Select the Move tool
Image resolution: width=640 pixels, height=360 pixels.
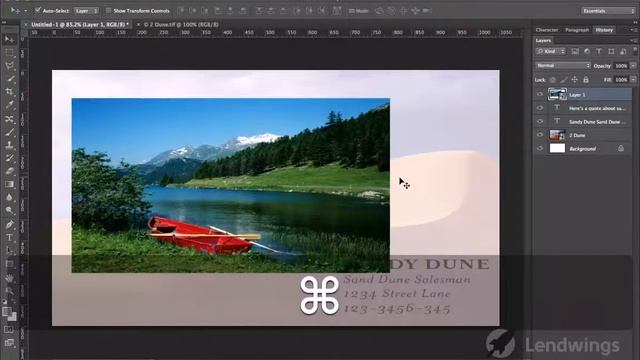[x=9, y=39]
